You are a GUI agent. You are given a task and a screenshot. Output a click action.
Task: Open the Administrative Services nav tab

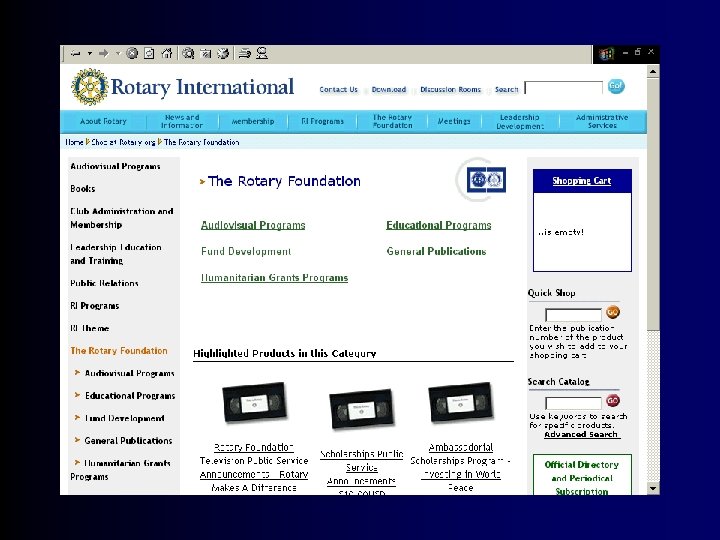point(602,121)
